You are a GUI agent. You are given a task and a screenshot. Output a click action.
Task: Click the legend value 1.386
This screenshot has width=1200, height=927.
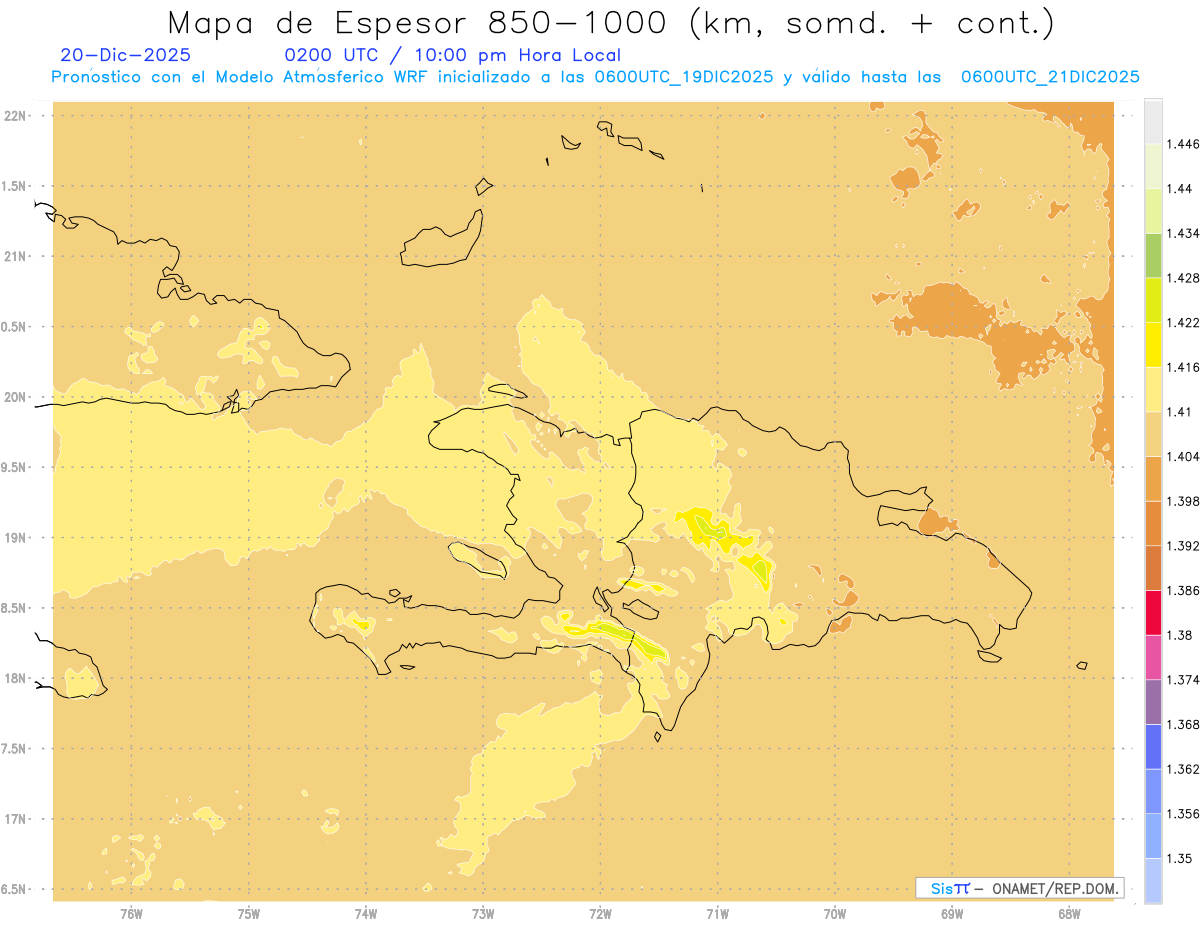(1185, 590)
